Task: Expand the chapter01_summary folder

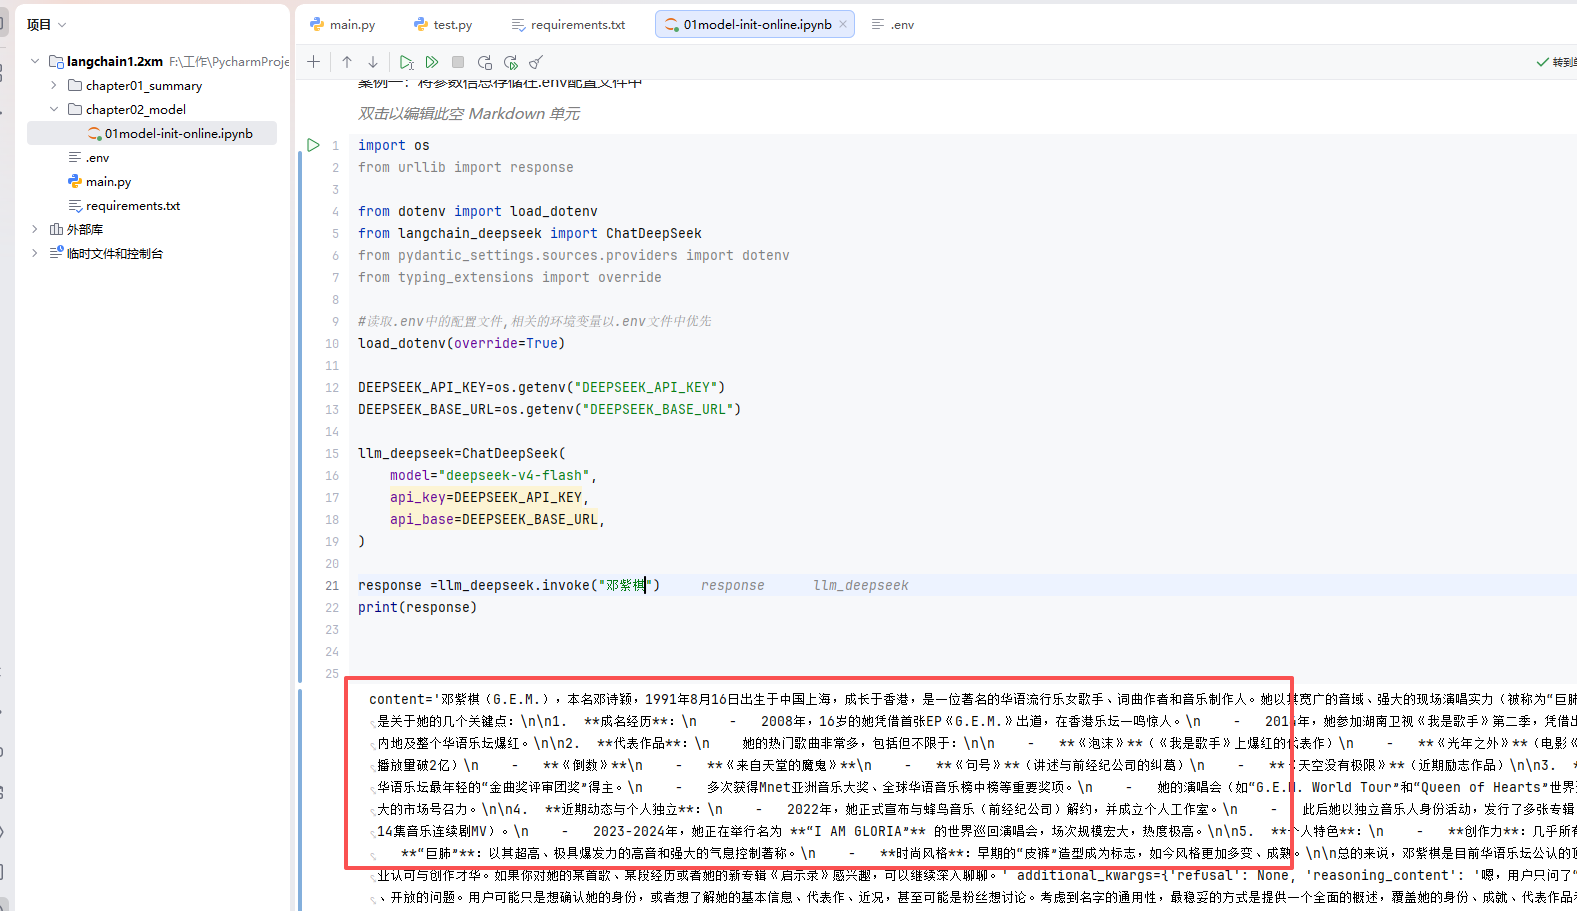Action: coord(54,85)
